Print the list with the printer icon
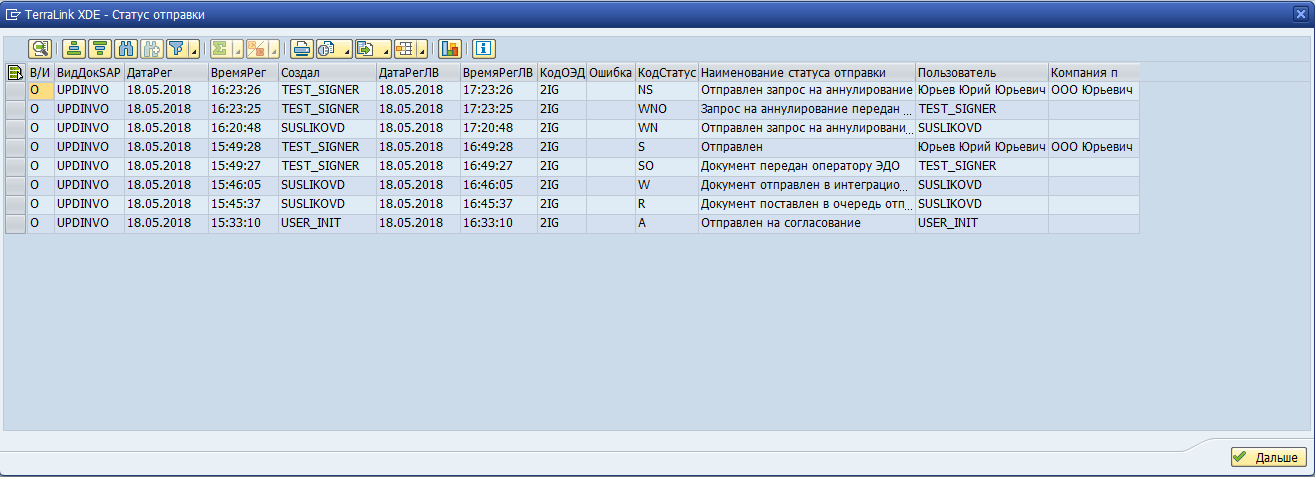The height and width of the screenshot is (477, 1315). [x=301, y=48]
